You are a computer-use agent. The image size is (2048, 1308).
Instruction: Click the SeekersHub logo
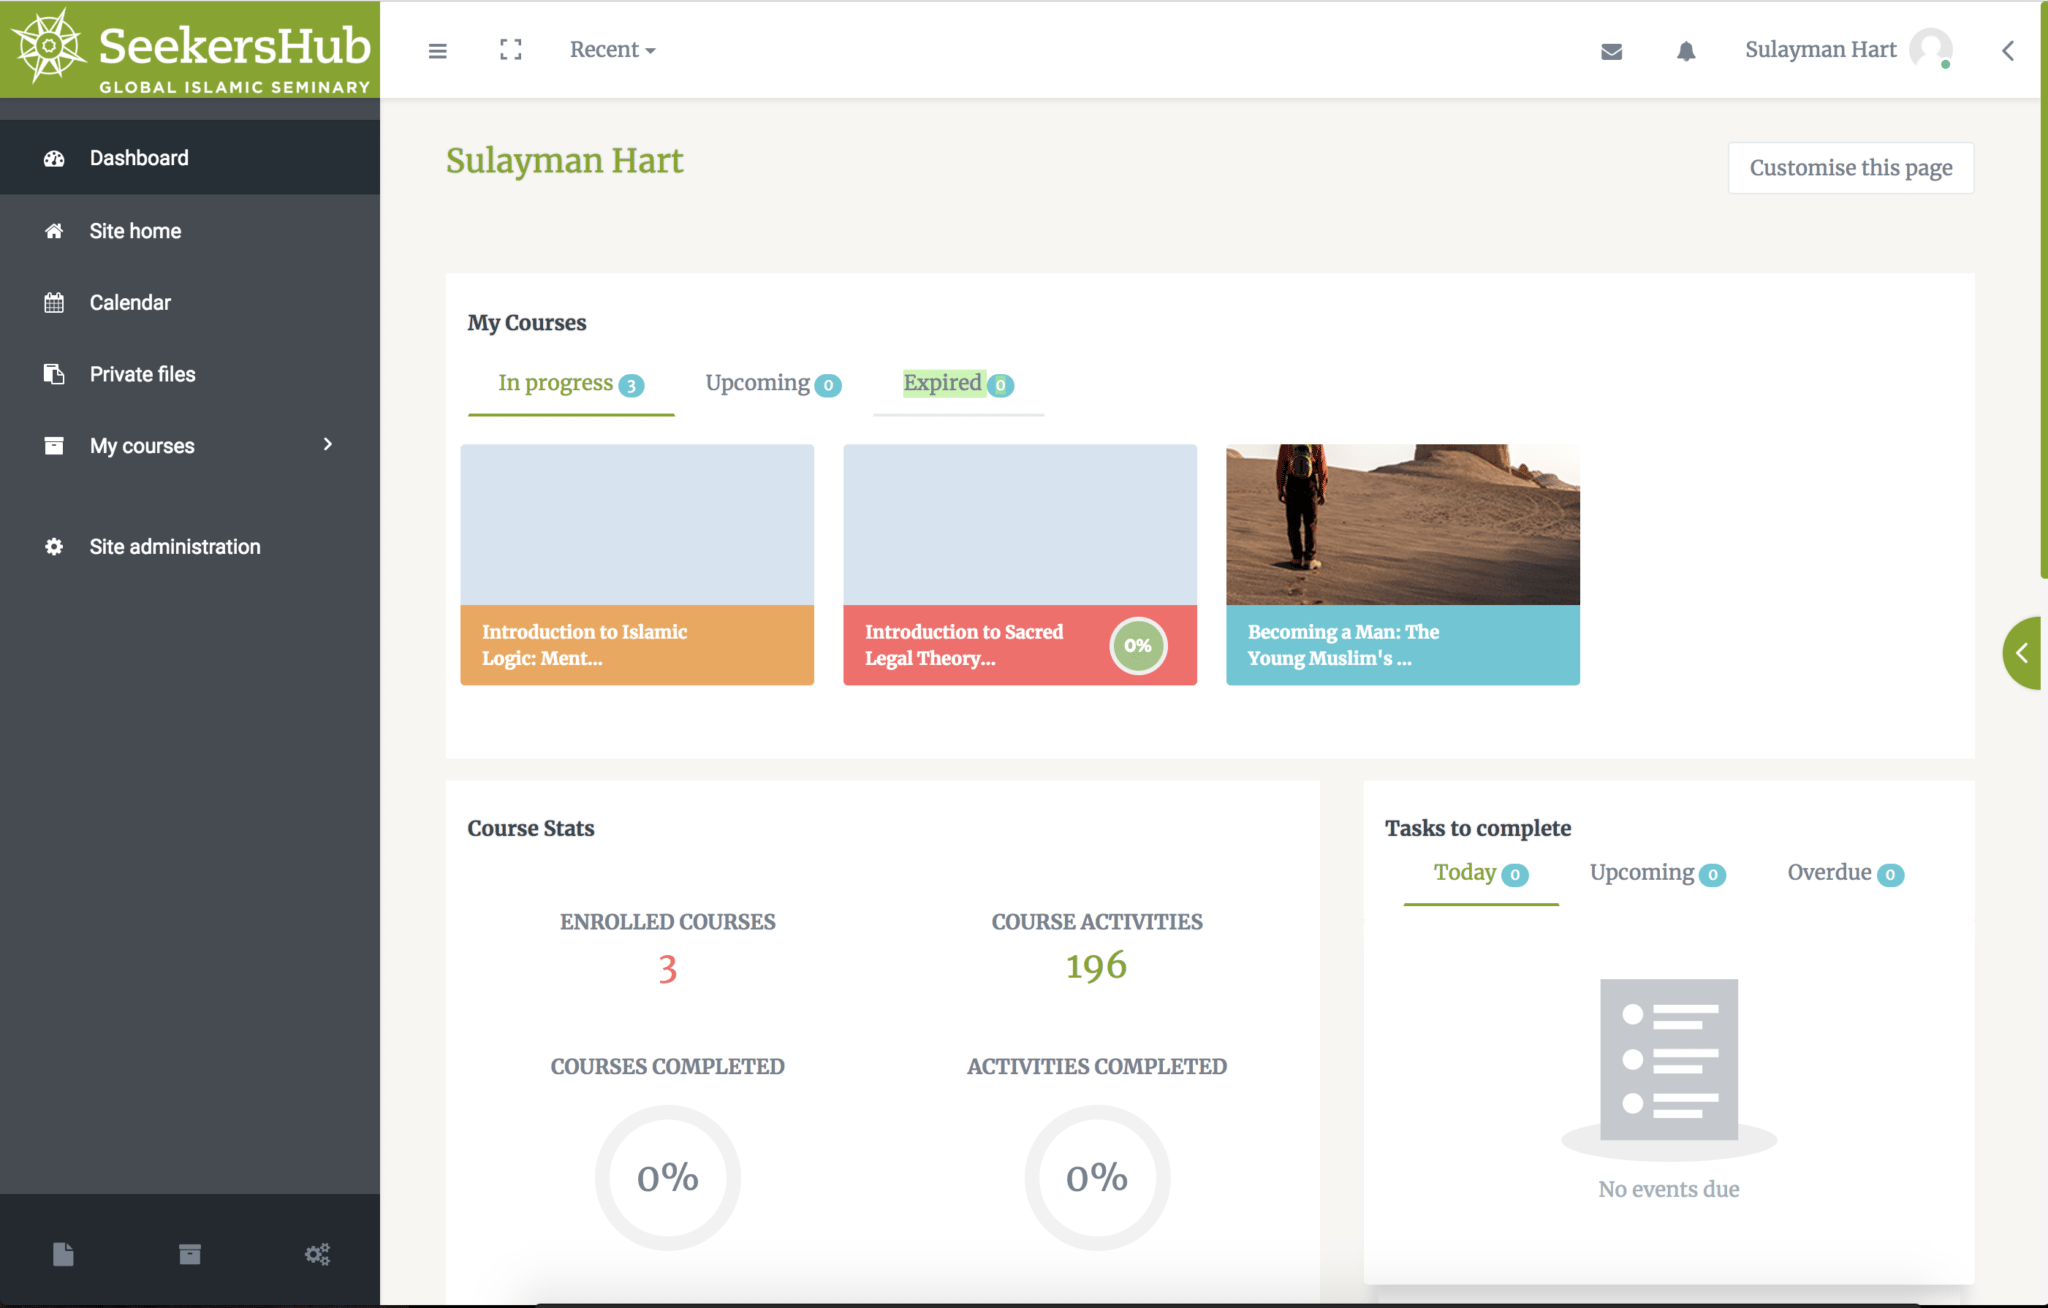(190, 50)
